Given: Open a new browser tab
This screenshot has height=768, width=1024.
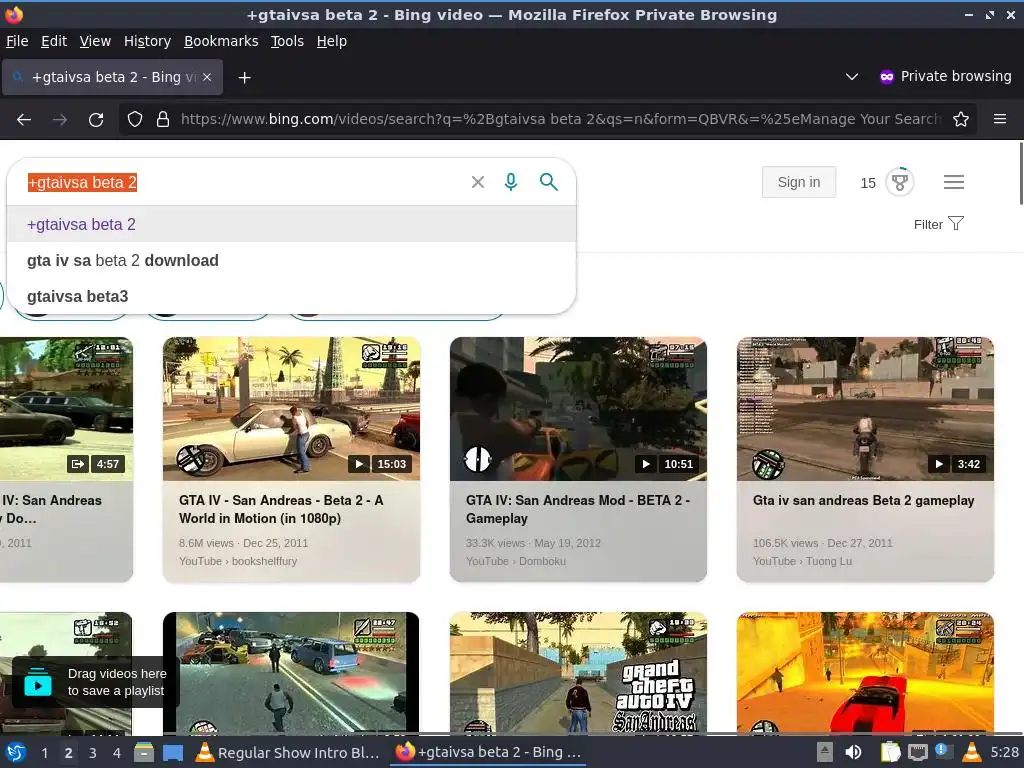Looking at the screenshot, I should click(244, 78).
